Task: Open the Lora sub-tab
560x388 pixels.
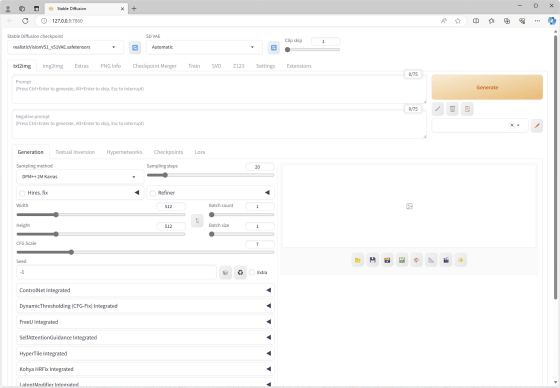Action: [200, 152]
